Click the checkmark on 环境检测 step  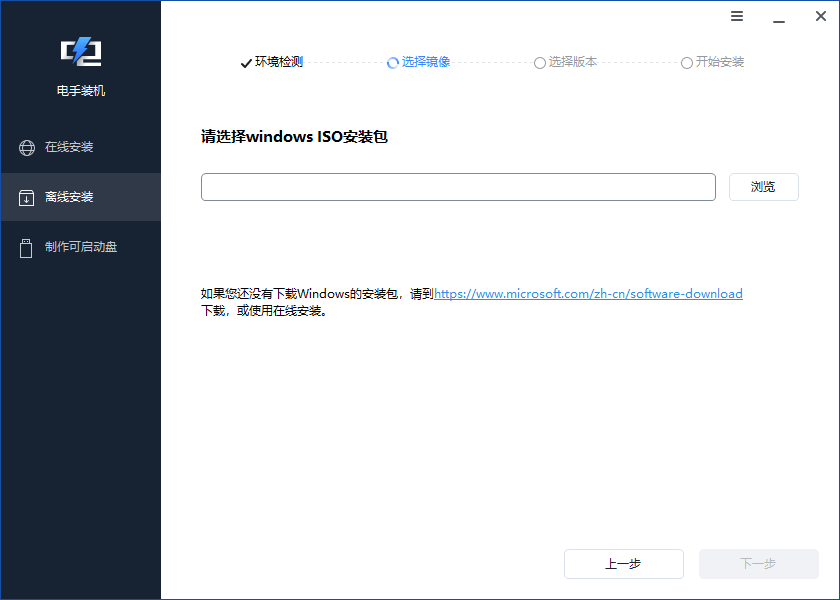click(x=246, y=62)
